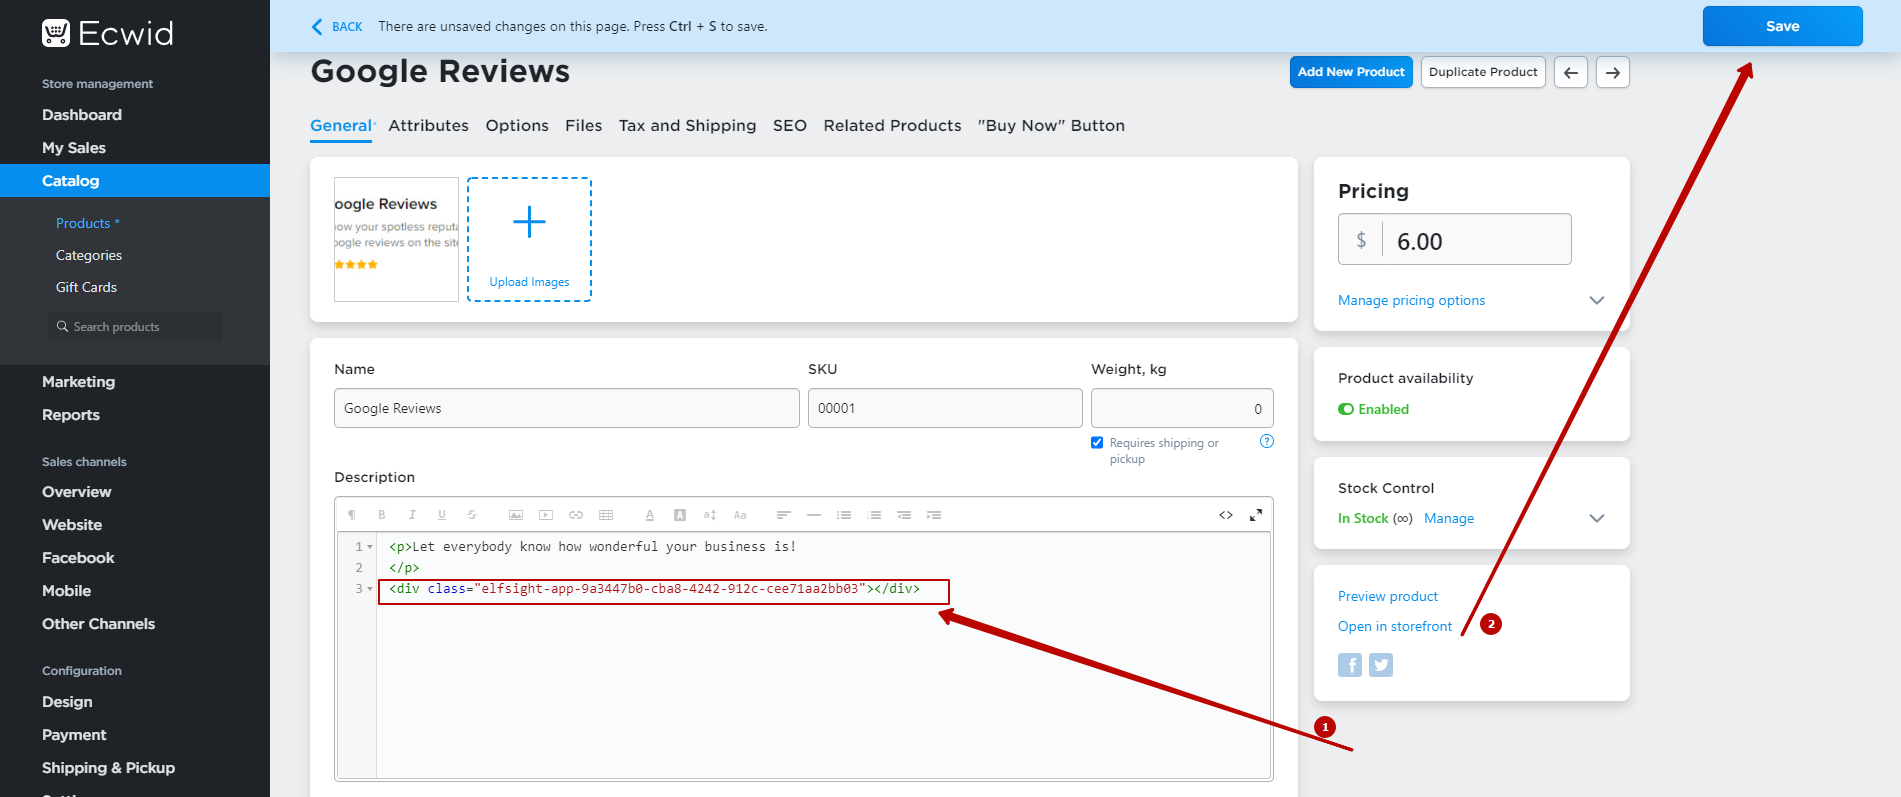Click the Search products field
The width and height of the screenshot is (1901, 797).
point(135,326)
